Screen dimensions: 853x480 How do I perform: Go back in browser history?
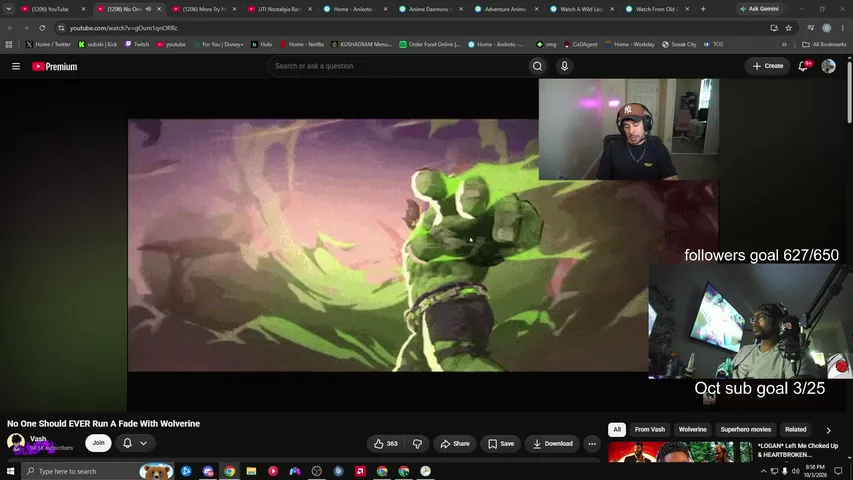point(10,28)
